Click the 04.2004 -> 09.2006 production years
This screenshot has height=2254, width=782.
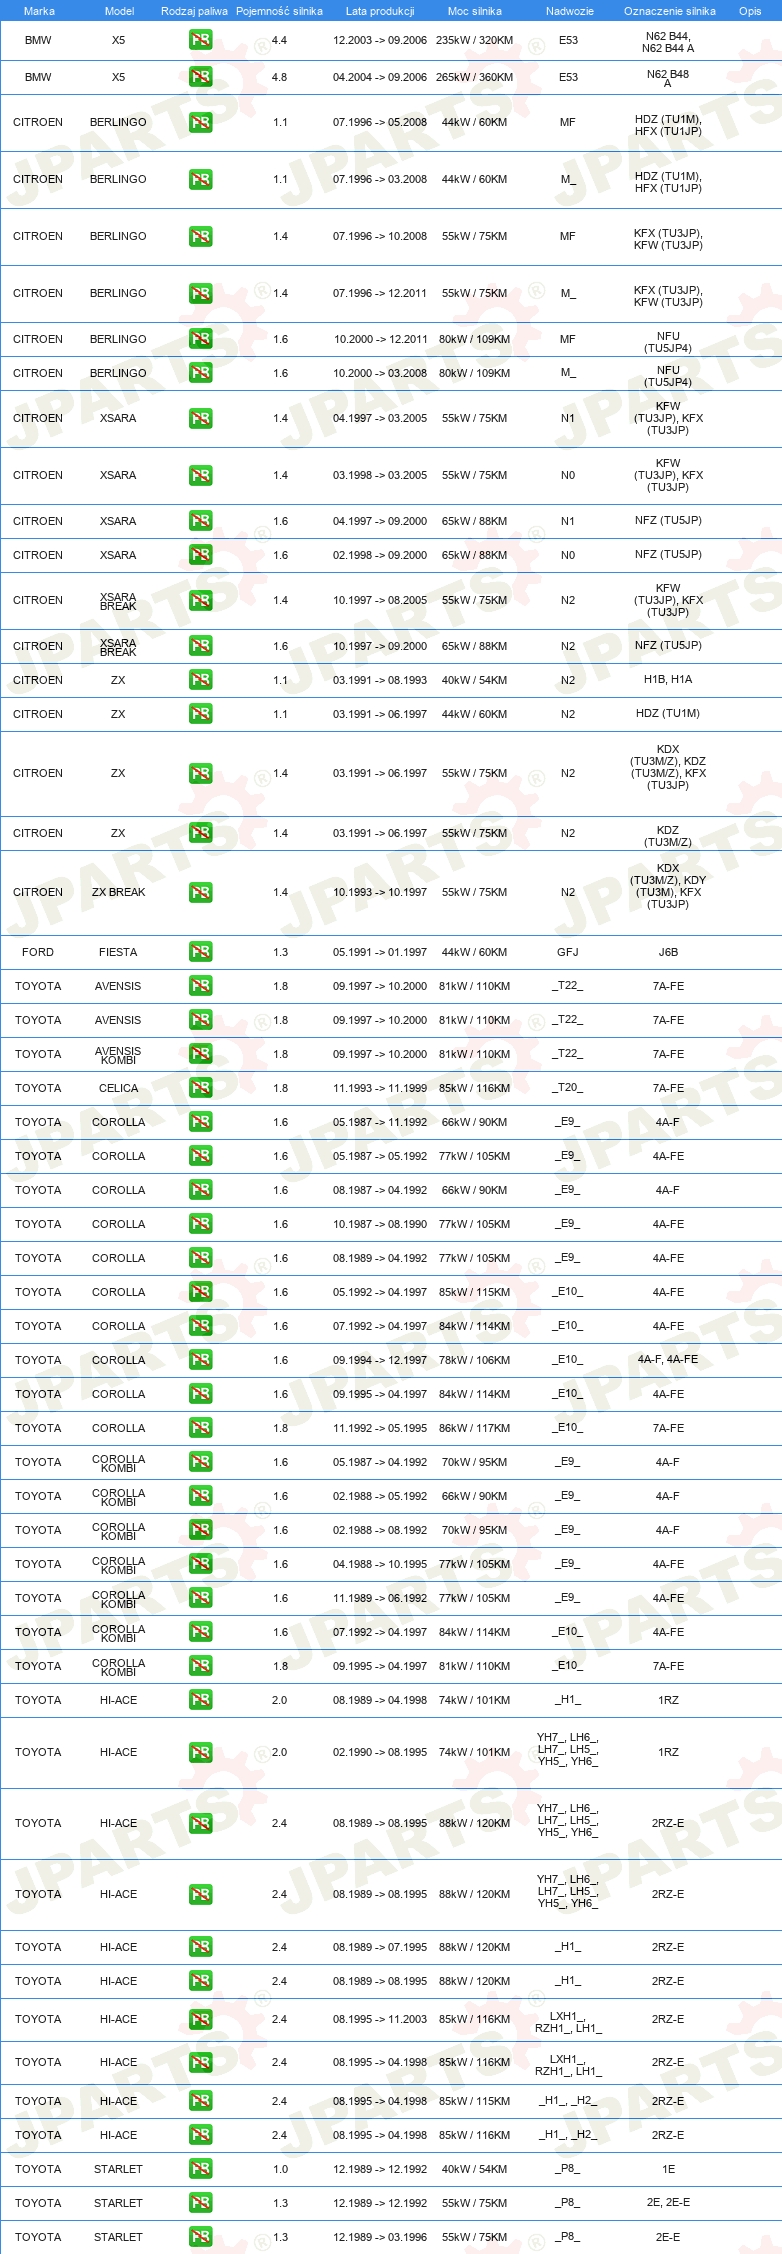tap(380, 77)
